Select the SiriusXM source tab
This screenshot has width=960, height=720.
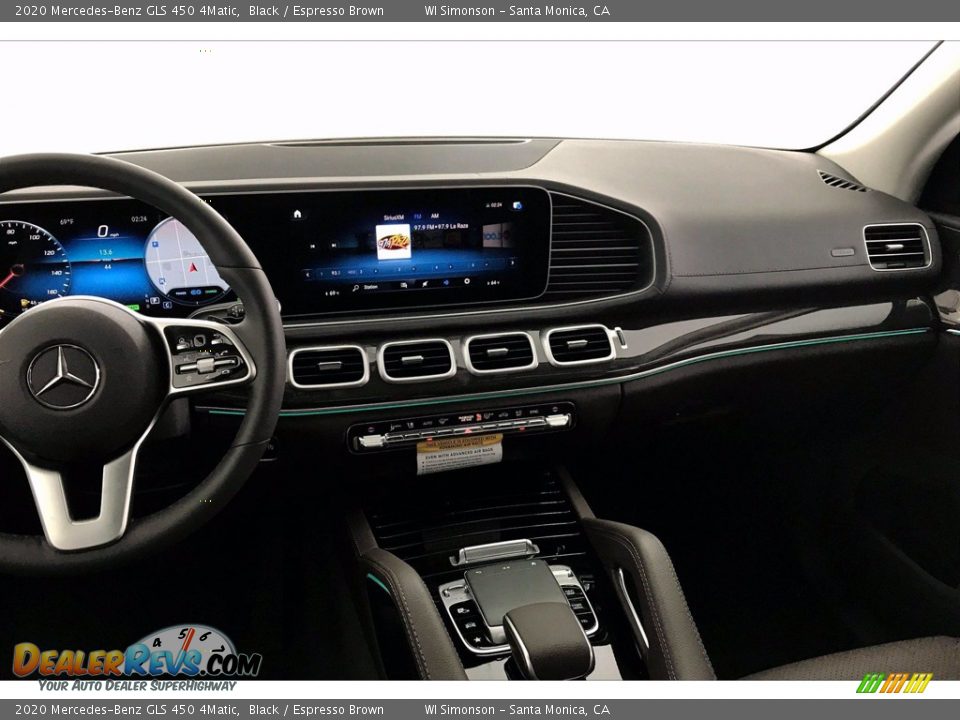(394, 216)
